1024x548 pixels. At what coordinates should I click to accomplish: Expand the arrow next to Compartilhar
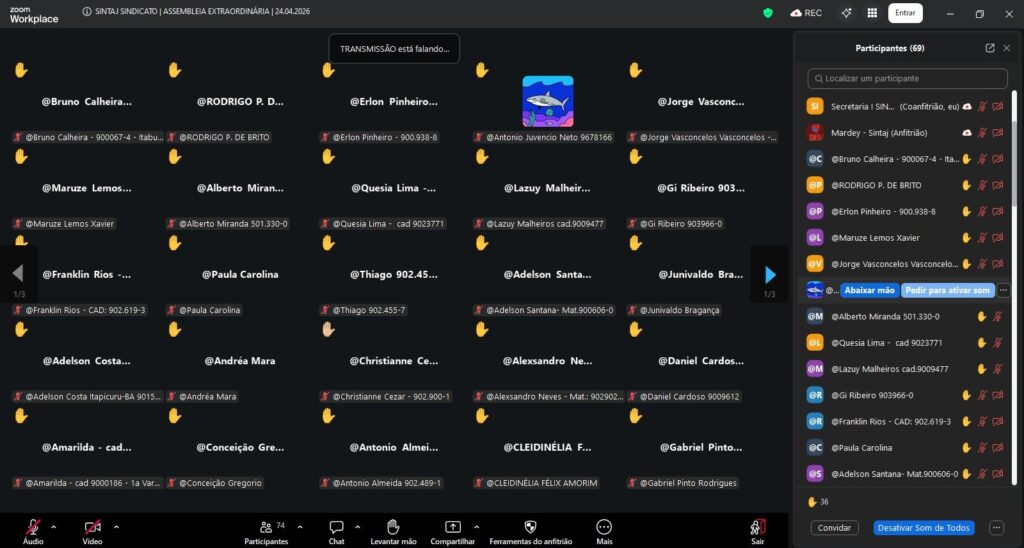click(x=476, y=526)
